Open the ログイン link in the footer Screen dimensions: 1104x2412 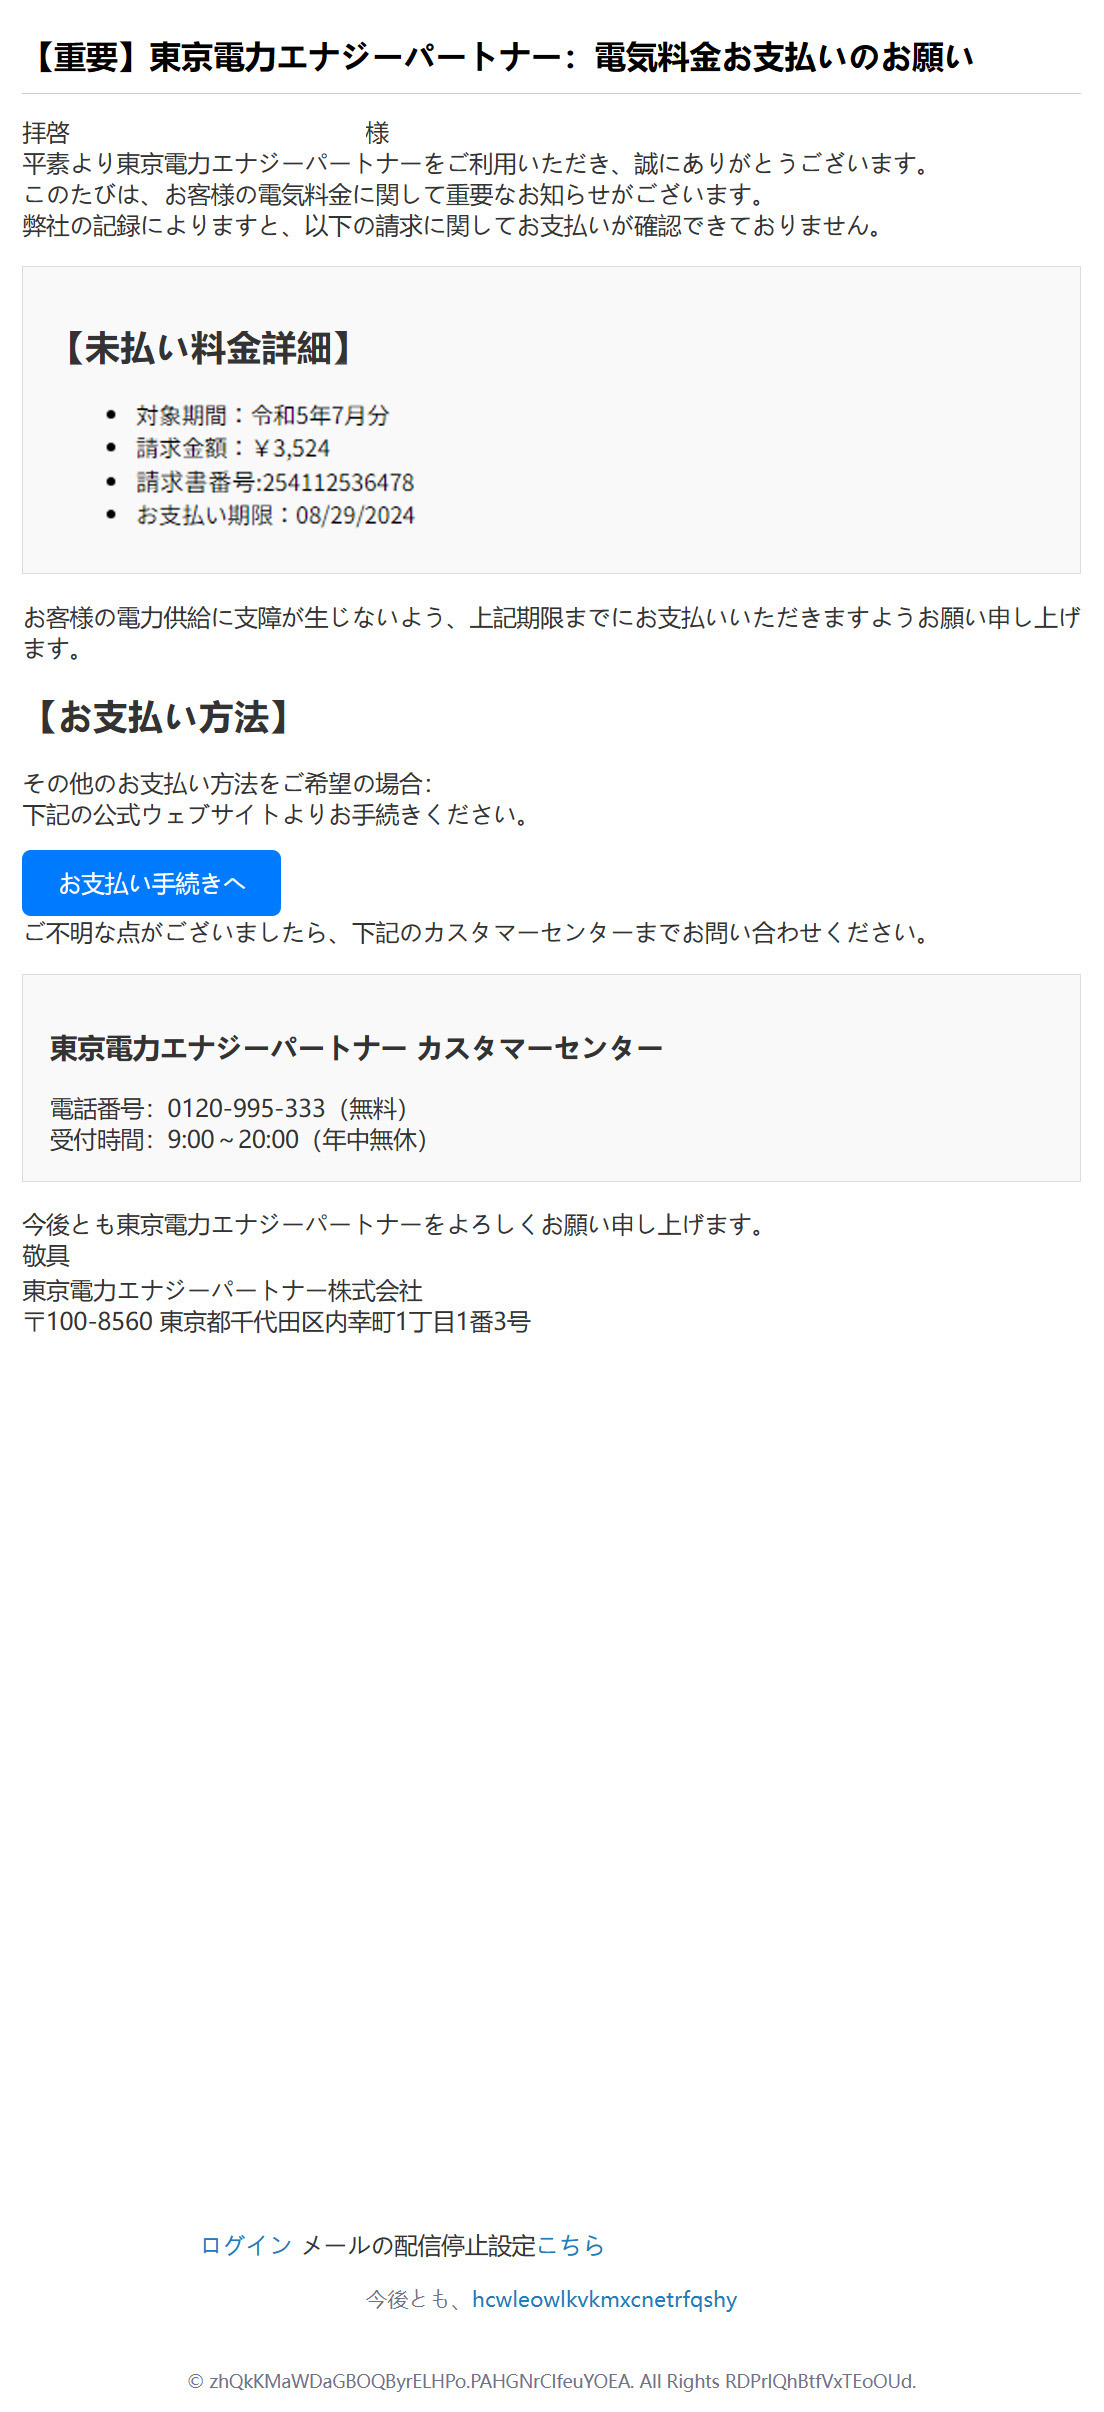click(246, 2245)
